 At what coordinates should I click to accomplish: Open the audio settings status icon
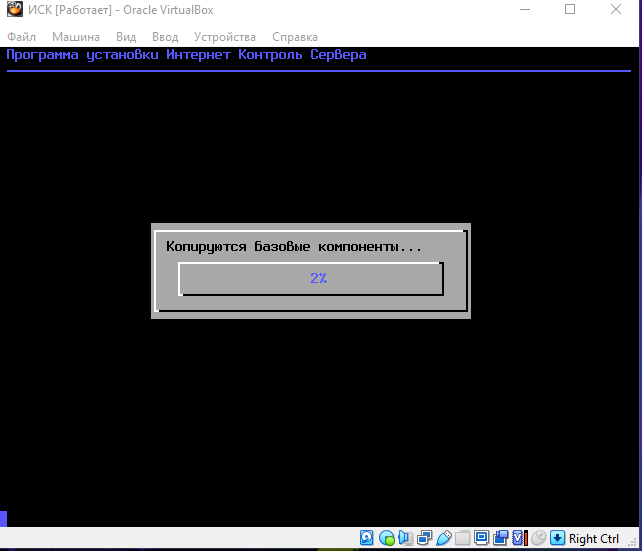[x=405, y=538]
